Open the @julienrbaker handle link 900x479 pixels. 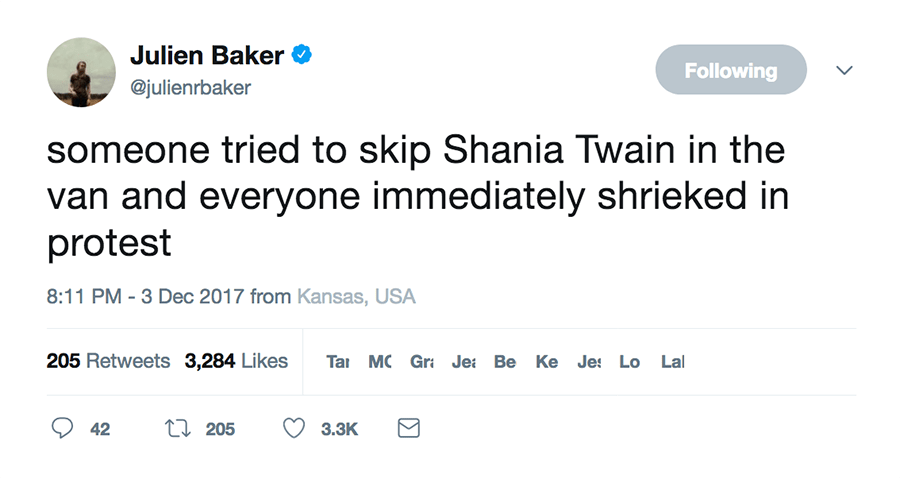pyautogui.click(x=190, y=88)
